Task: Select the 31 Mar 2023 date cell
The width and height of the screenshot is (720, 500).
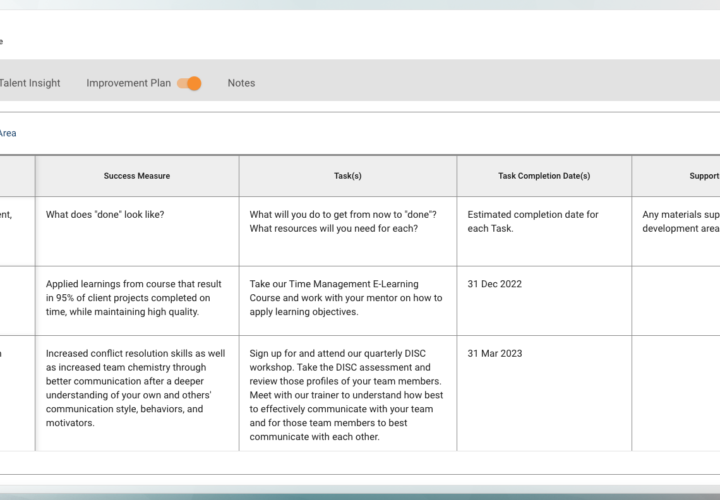Action: 544,393
